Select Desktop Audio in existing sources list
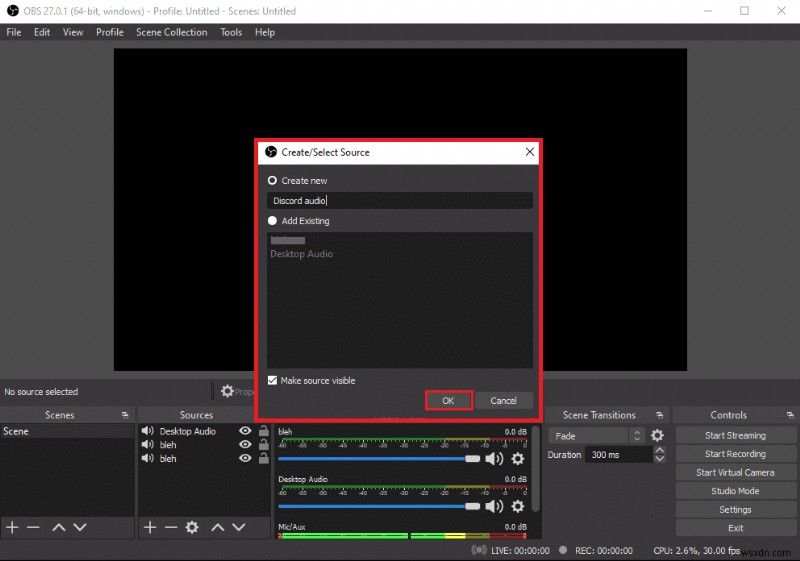The image size is (800, 561). point(302,253)
